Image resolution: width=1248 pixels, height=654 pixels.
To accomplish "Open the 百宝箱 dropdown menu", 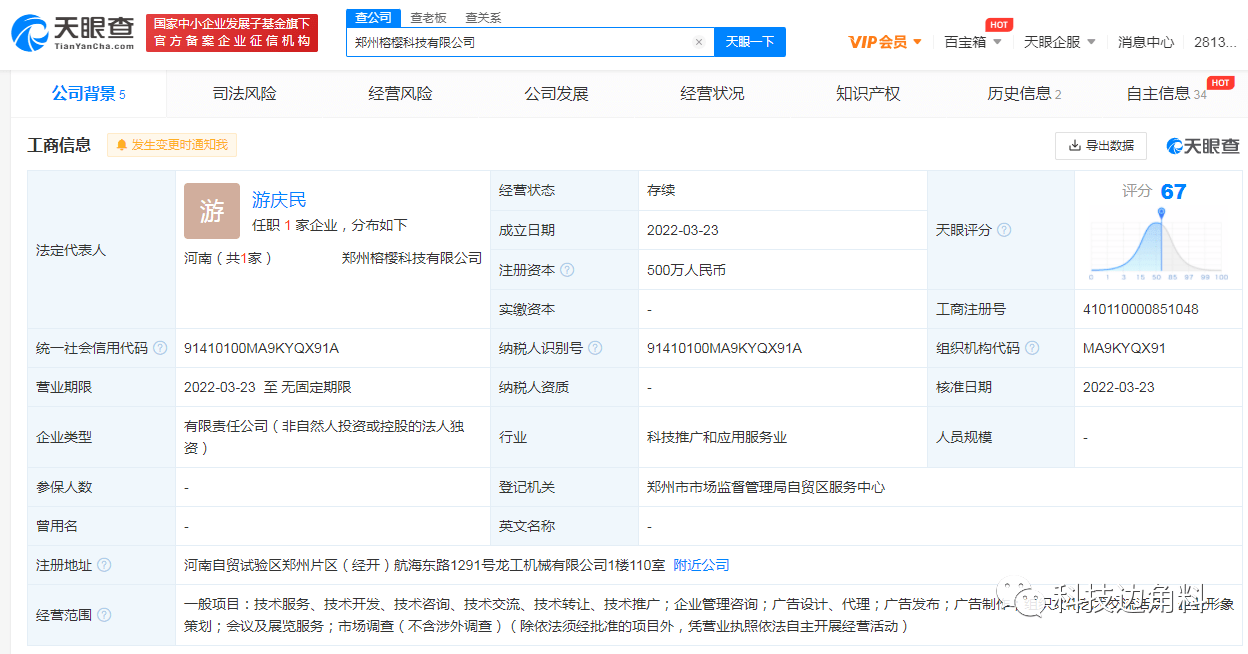I will pyautogui.click(x=973, y=42).
